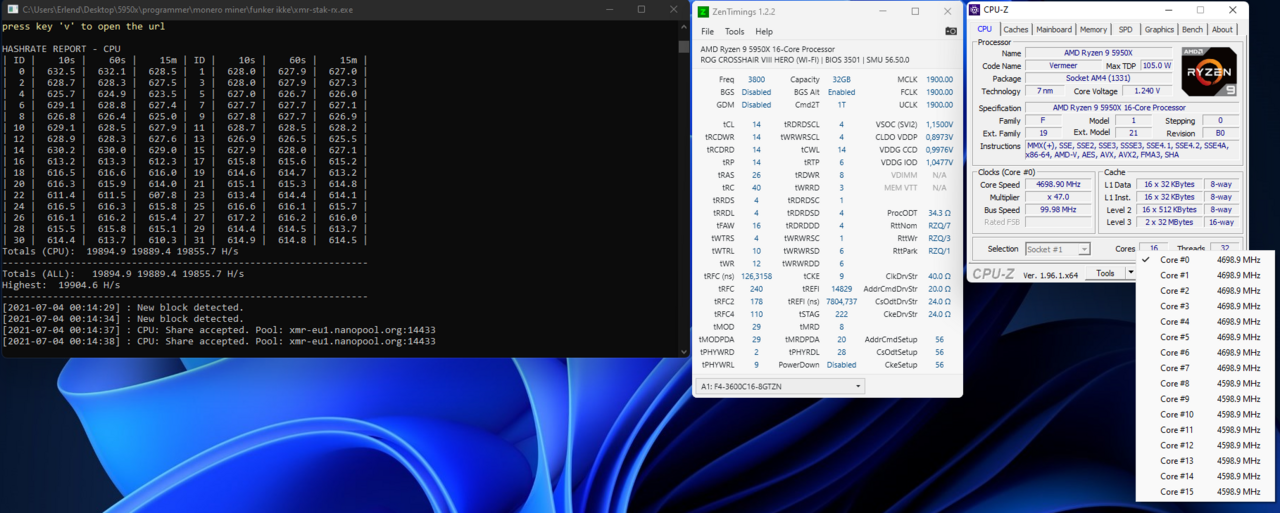This screenshot has width=1280, height=513.
Task: Click the AMD Ryzen 9 logo image
Action: coord(1209,72)
